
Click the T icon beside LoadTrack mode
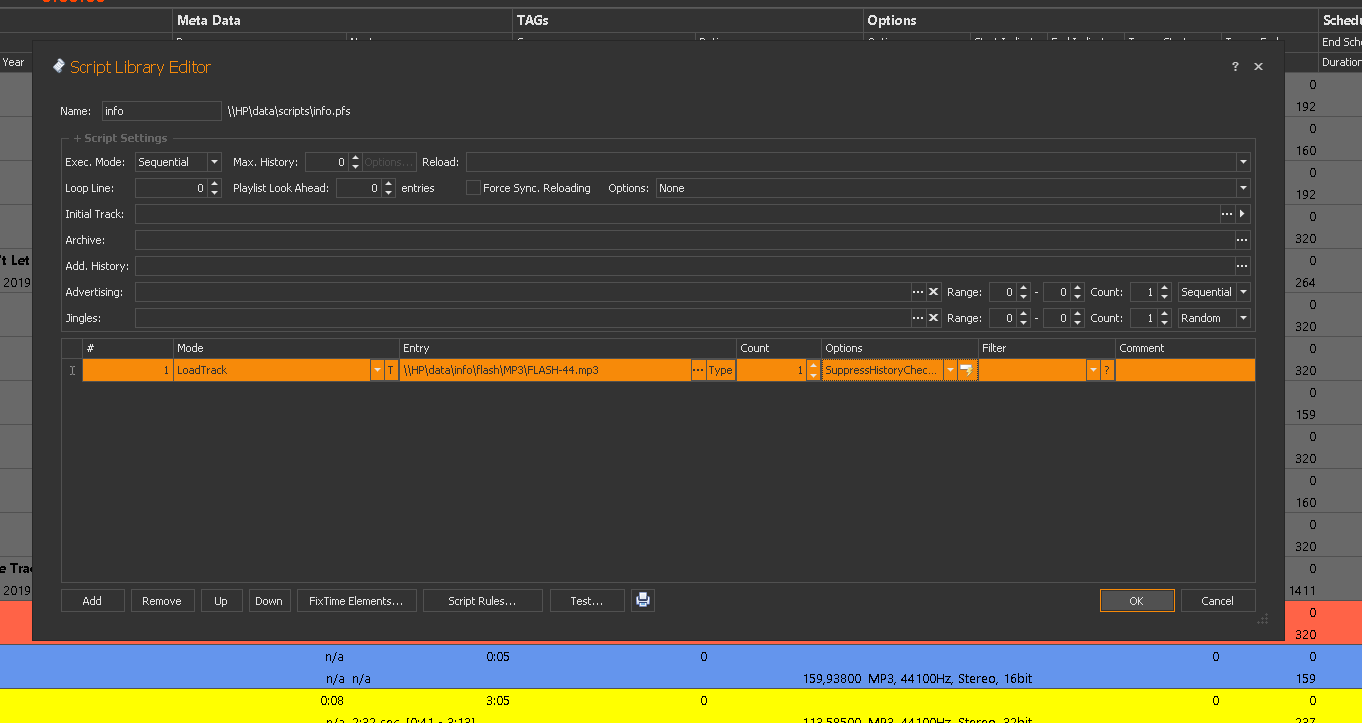tap(390, 370)
